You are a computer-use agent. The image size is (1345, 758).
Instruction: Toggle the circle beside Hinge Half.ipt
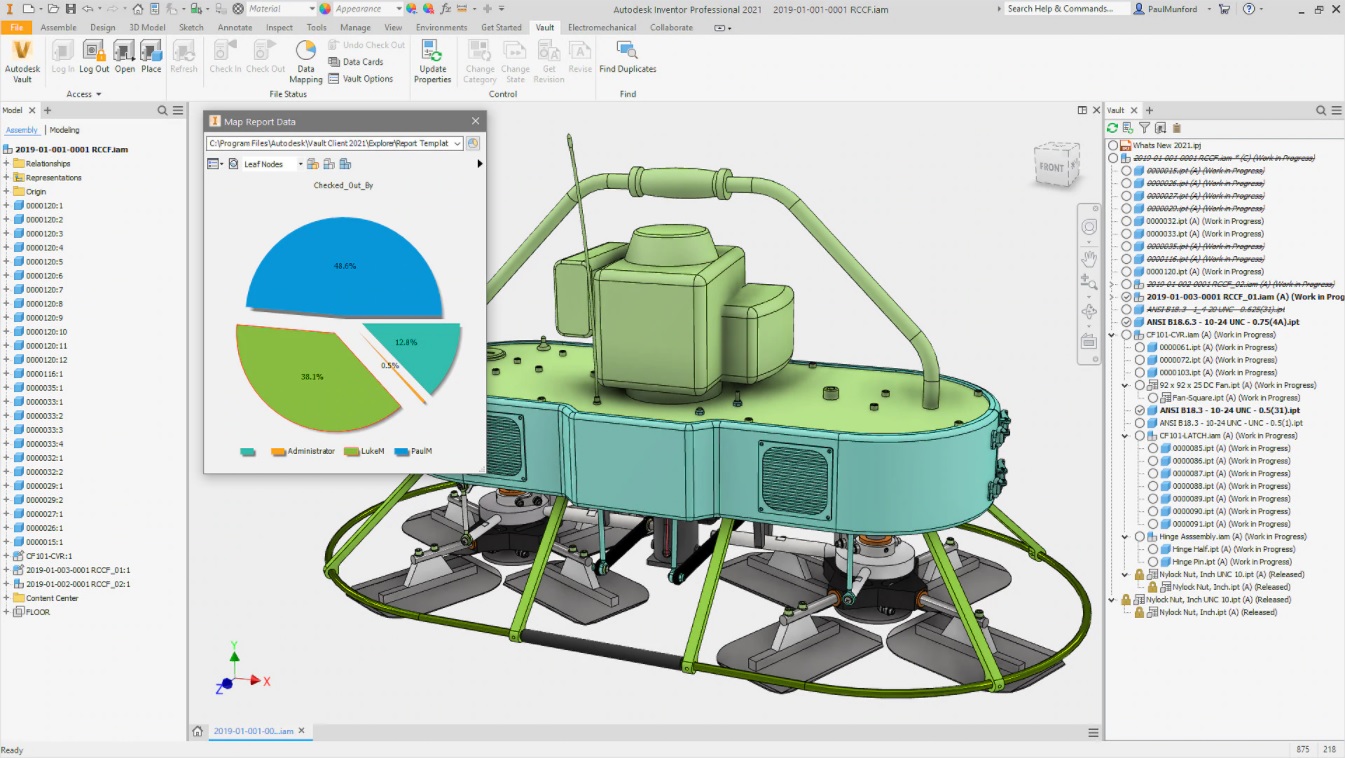point(1153,549)
